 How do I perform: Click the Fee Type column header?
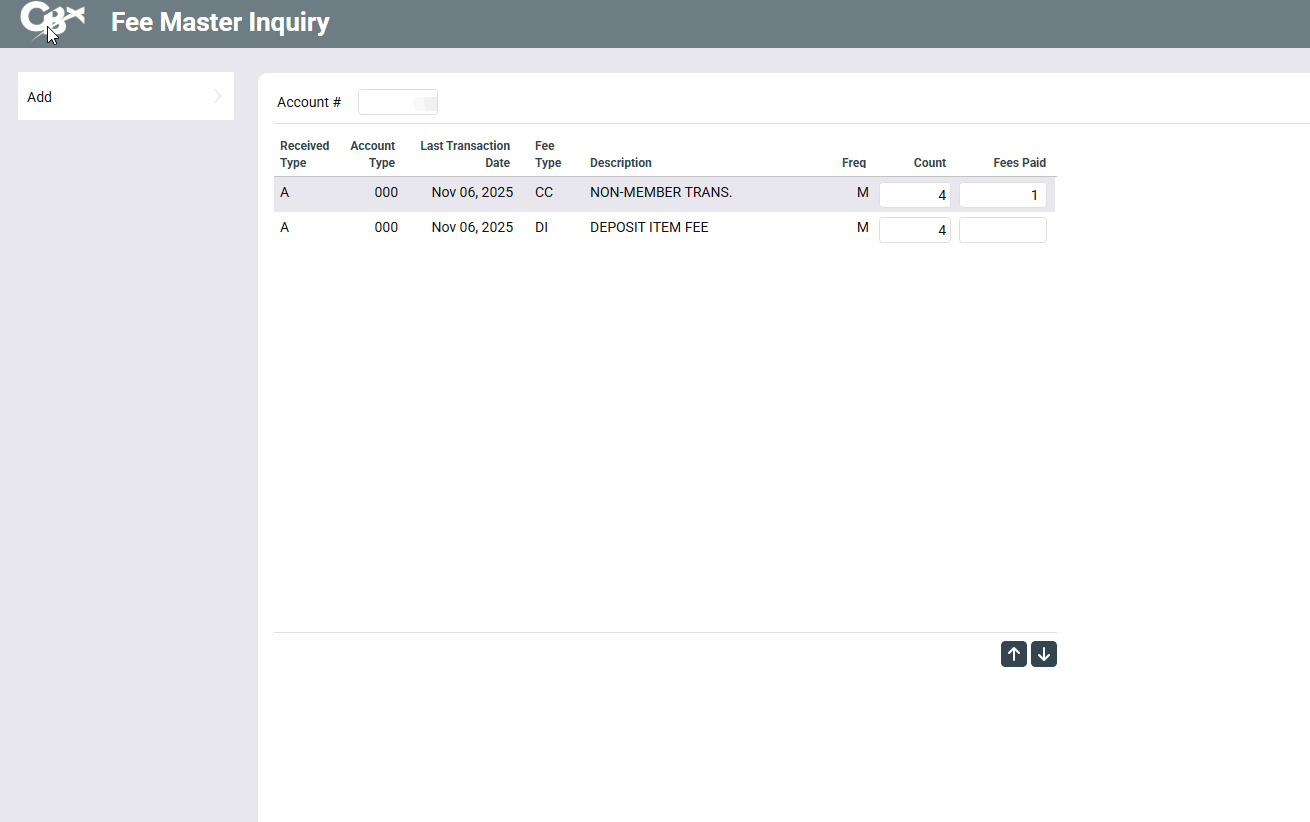(547, 154)
